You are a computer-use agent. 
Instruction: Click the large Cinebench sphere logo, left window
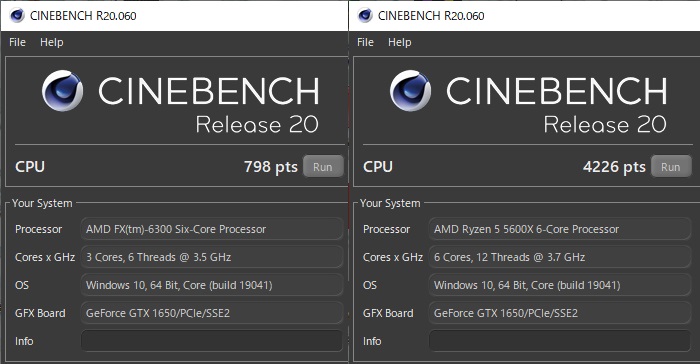coord(62,91)
